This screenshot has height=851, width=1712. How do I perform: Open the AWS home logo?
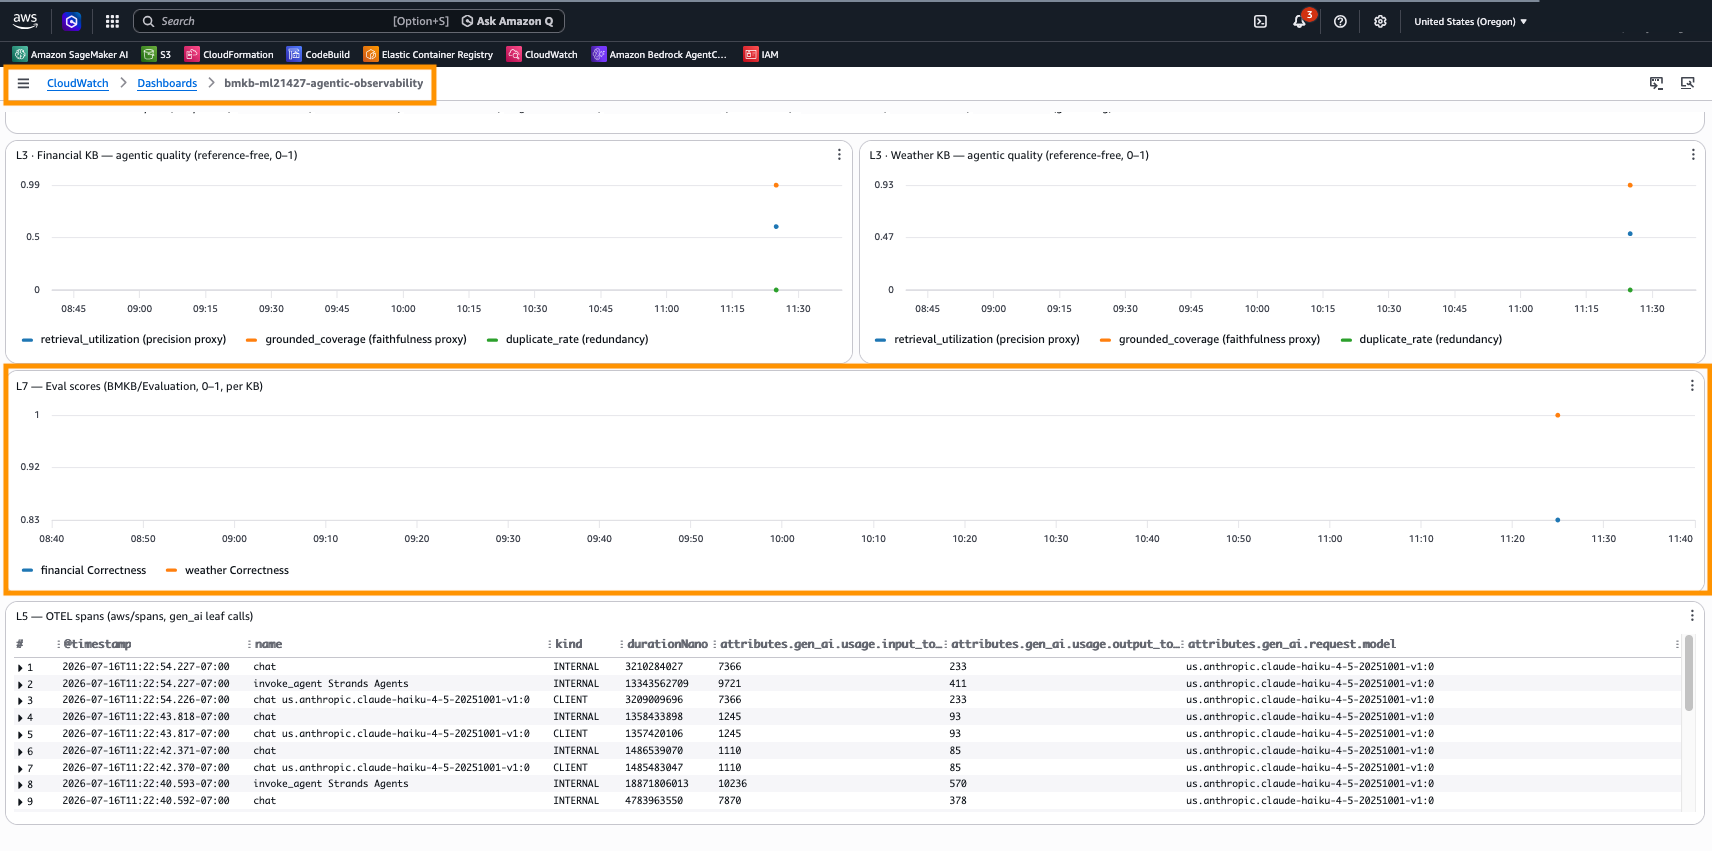pyautogui.click(x=25, y=20)
